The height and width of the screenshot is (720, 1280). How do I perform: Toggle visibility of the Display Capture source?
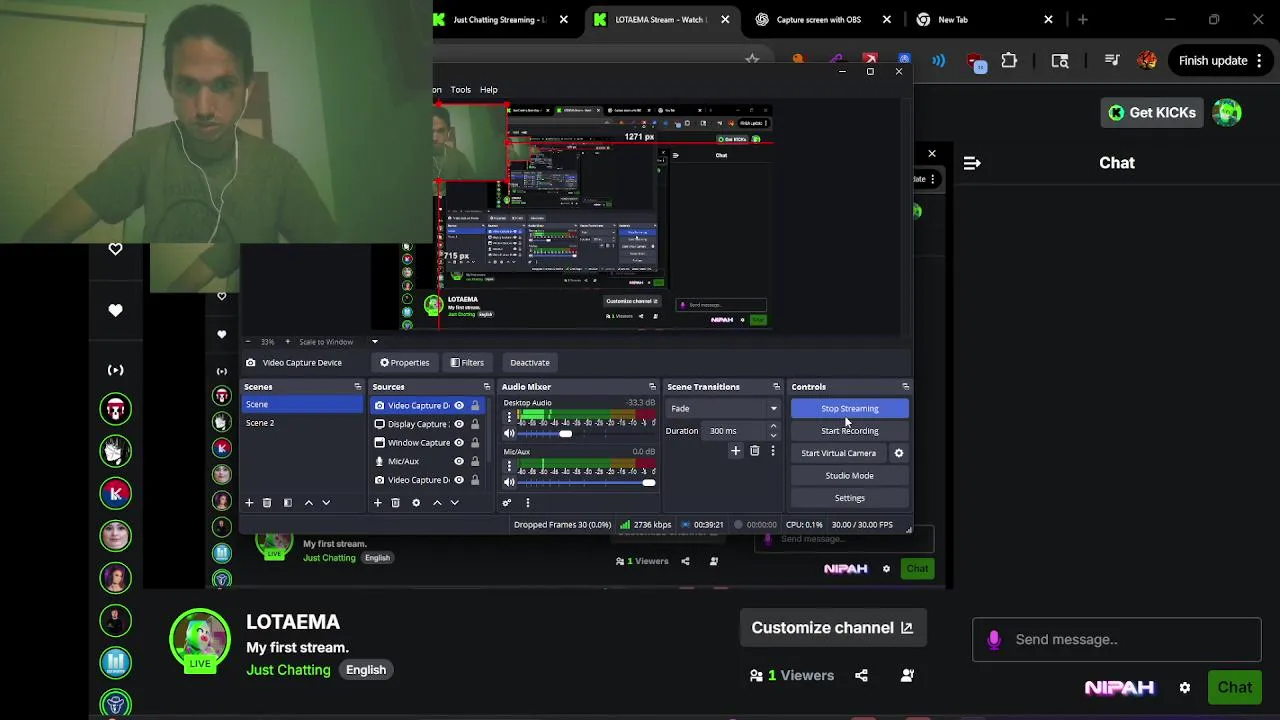[459, 424]
